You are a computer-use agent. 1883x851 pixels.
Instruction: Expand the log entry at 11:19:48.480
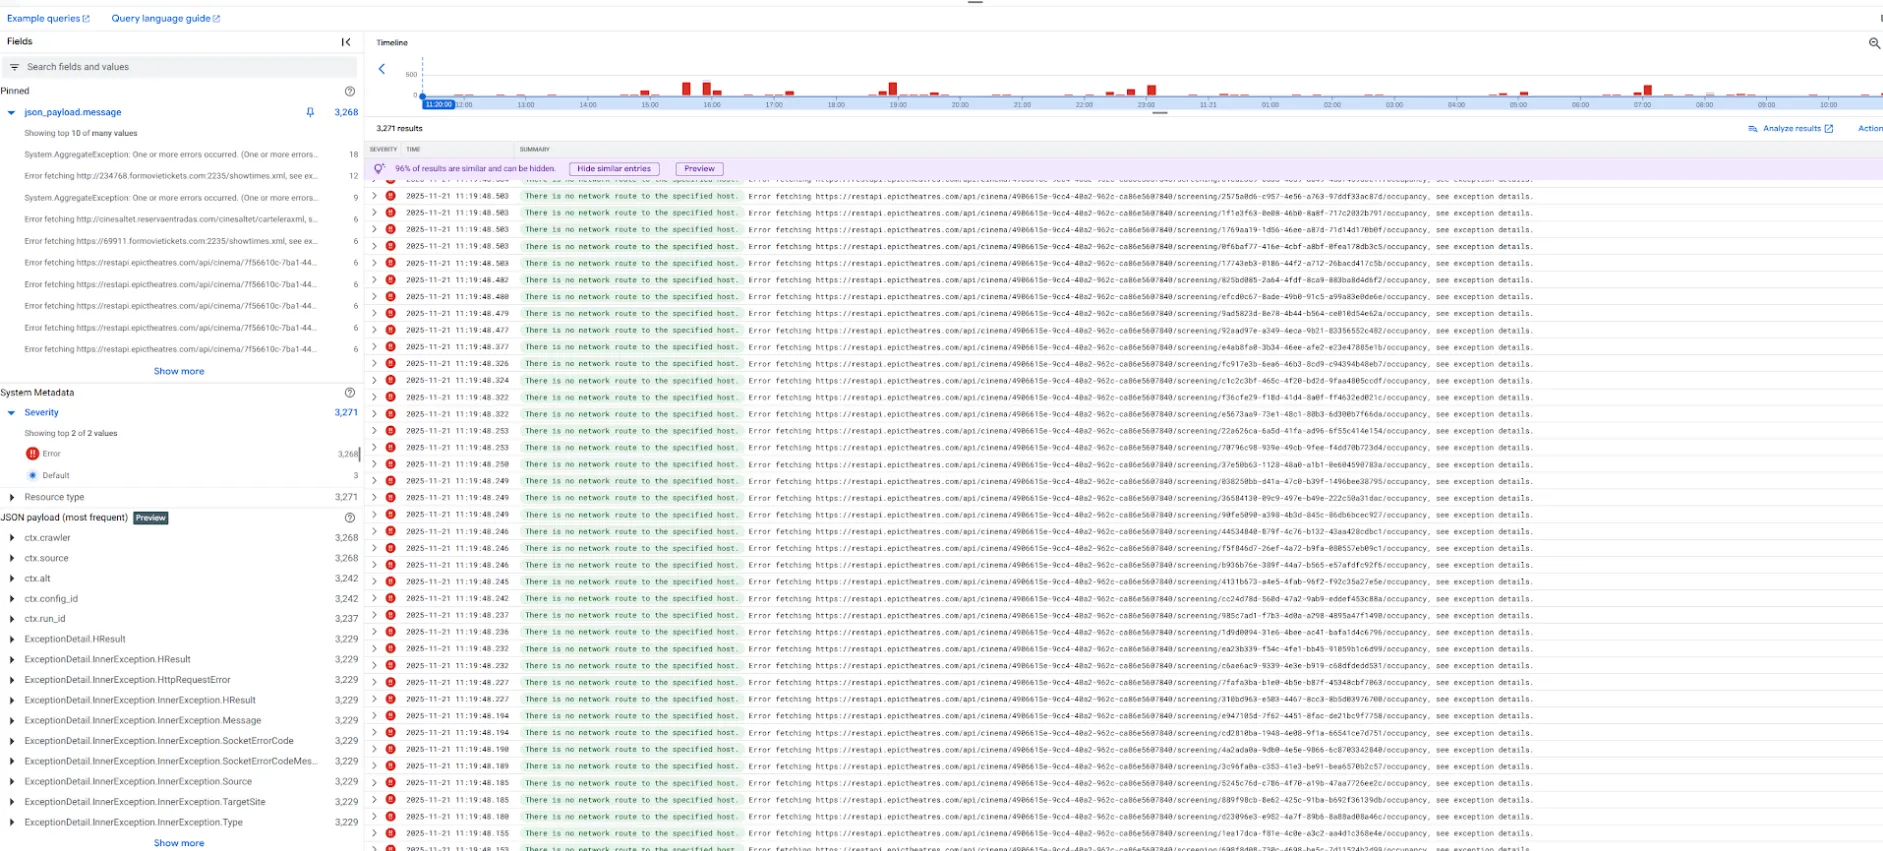click(x=375, y=297)
